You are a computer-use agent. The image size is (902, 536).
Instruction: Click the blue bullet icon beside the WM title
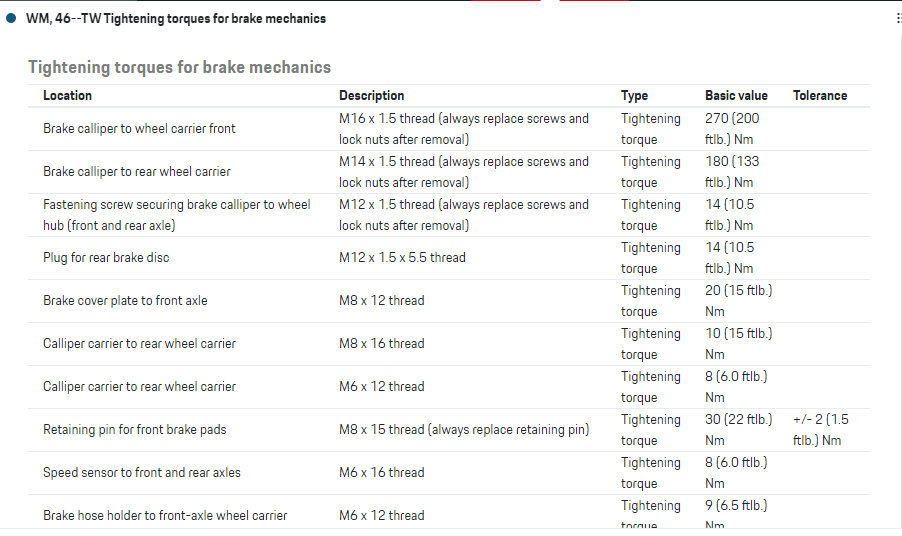[11, 18]
